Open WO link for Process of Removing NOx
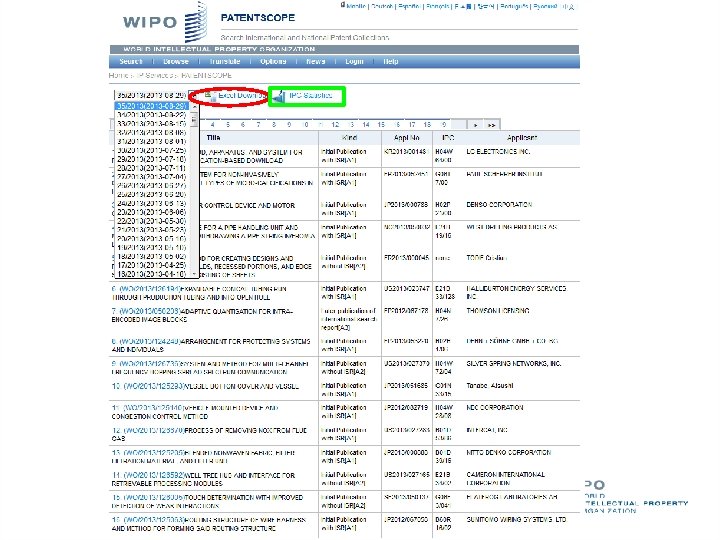The width and height of the screenshot is (720, 540). pyautogui.click(x=154, y=431)
